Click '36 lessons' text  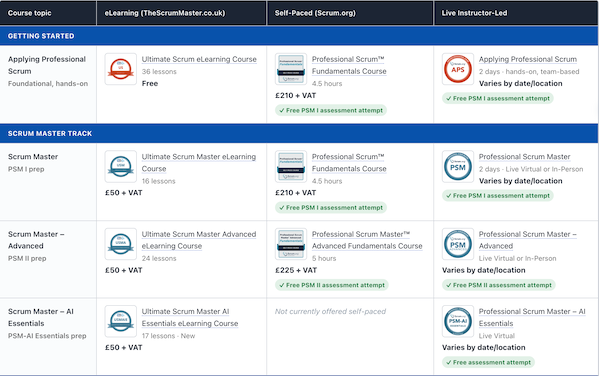pyautogui.click(x=159, y=71)
